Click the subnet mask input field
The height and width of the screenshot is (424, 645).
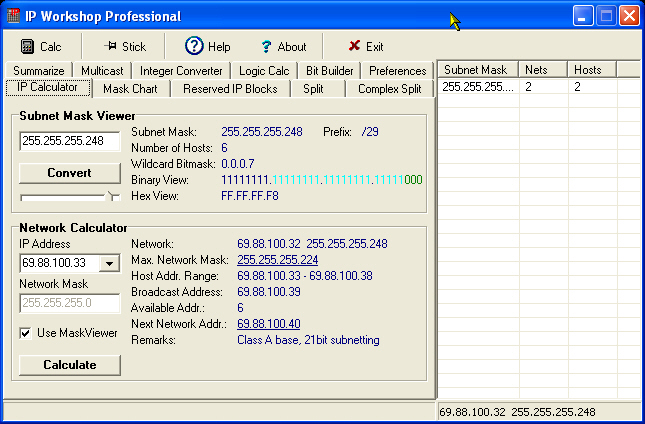point(69,141)
